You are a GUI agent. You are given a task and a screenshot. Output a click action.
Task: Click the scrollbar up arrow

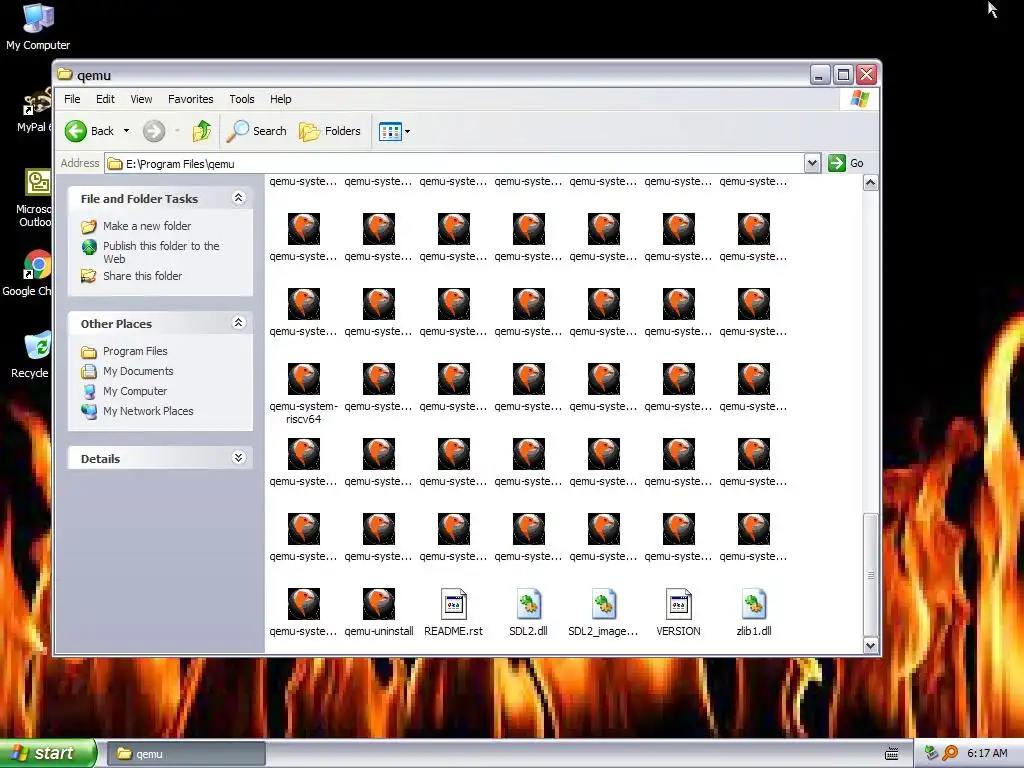pyautogui.click(x=870, y=183)
